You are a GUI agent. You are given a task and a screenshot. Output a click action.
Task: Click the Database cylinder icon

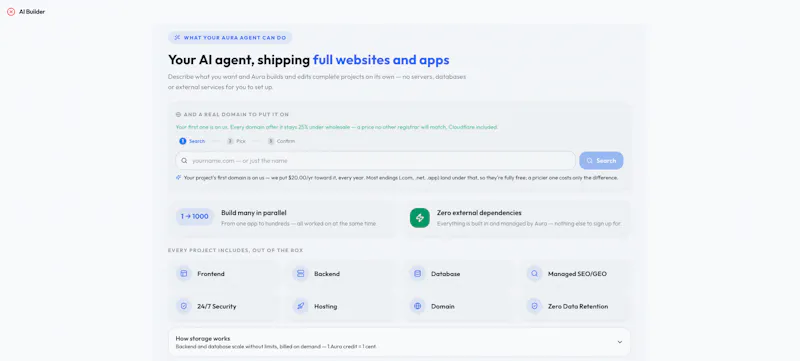pyautogui.click(x=417, y=274)
